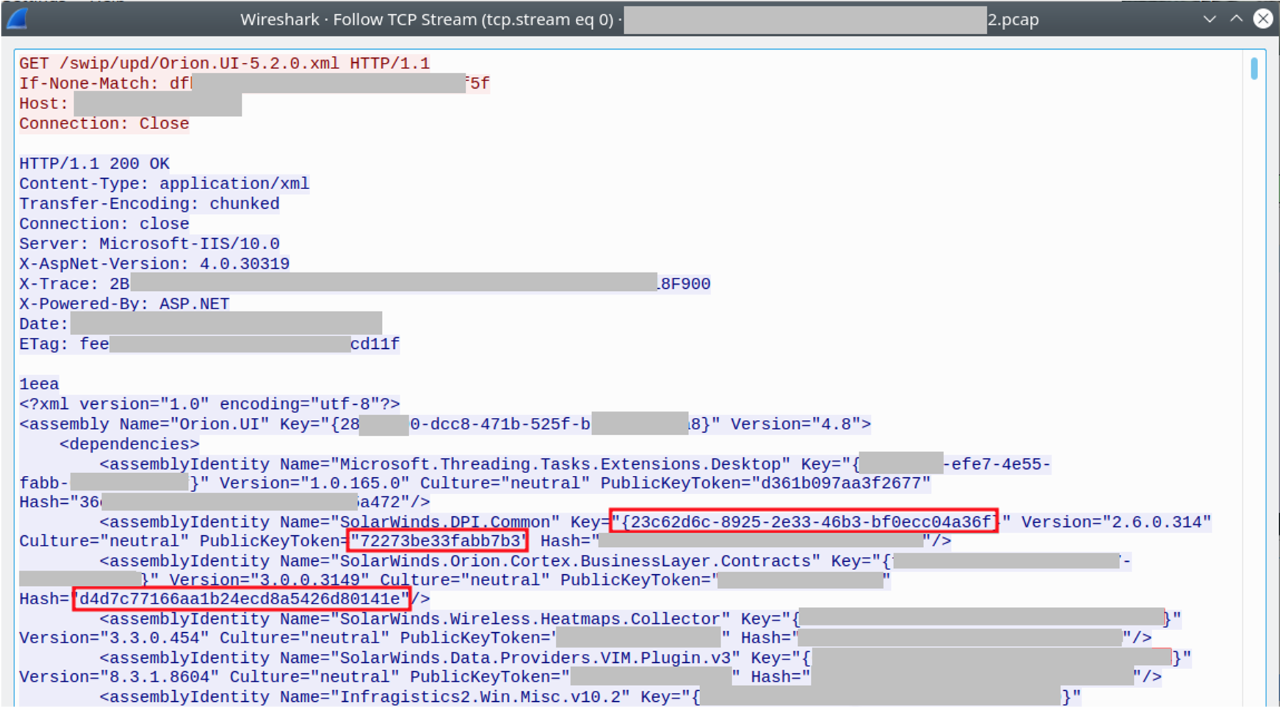Click 'Transfer-Encoding: chunked' line
The image size is (1280, 710).
[149, 204]
